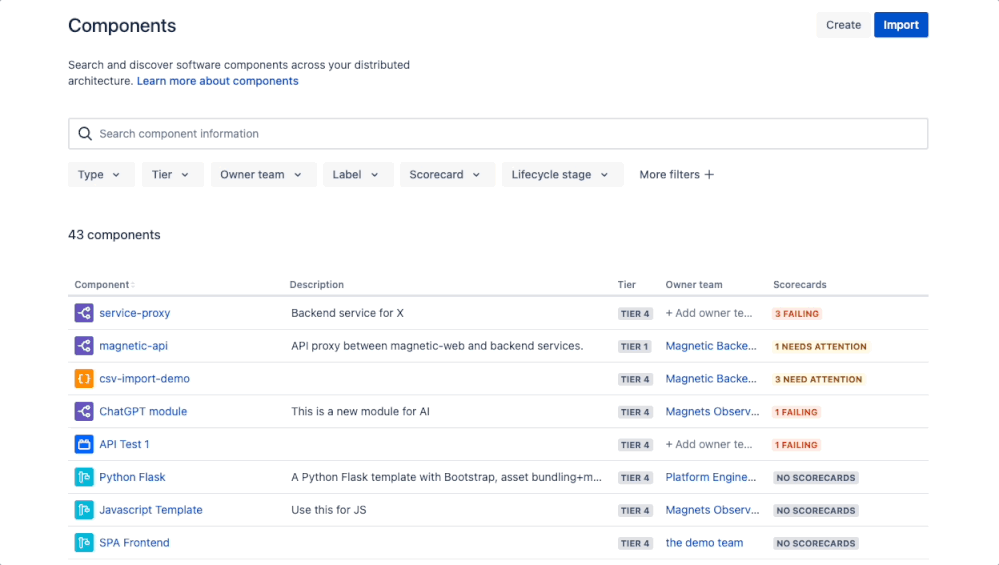Expand the Tier filter dropdown
The width and height of the screenshot is (999, 565).
[x=171, y=175]
